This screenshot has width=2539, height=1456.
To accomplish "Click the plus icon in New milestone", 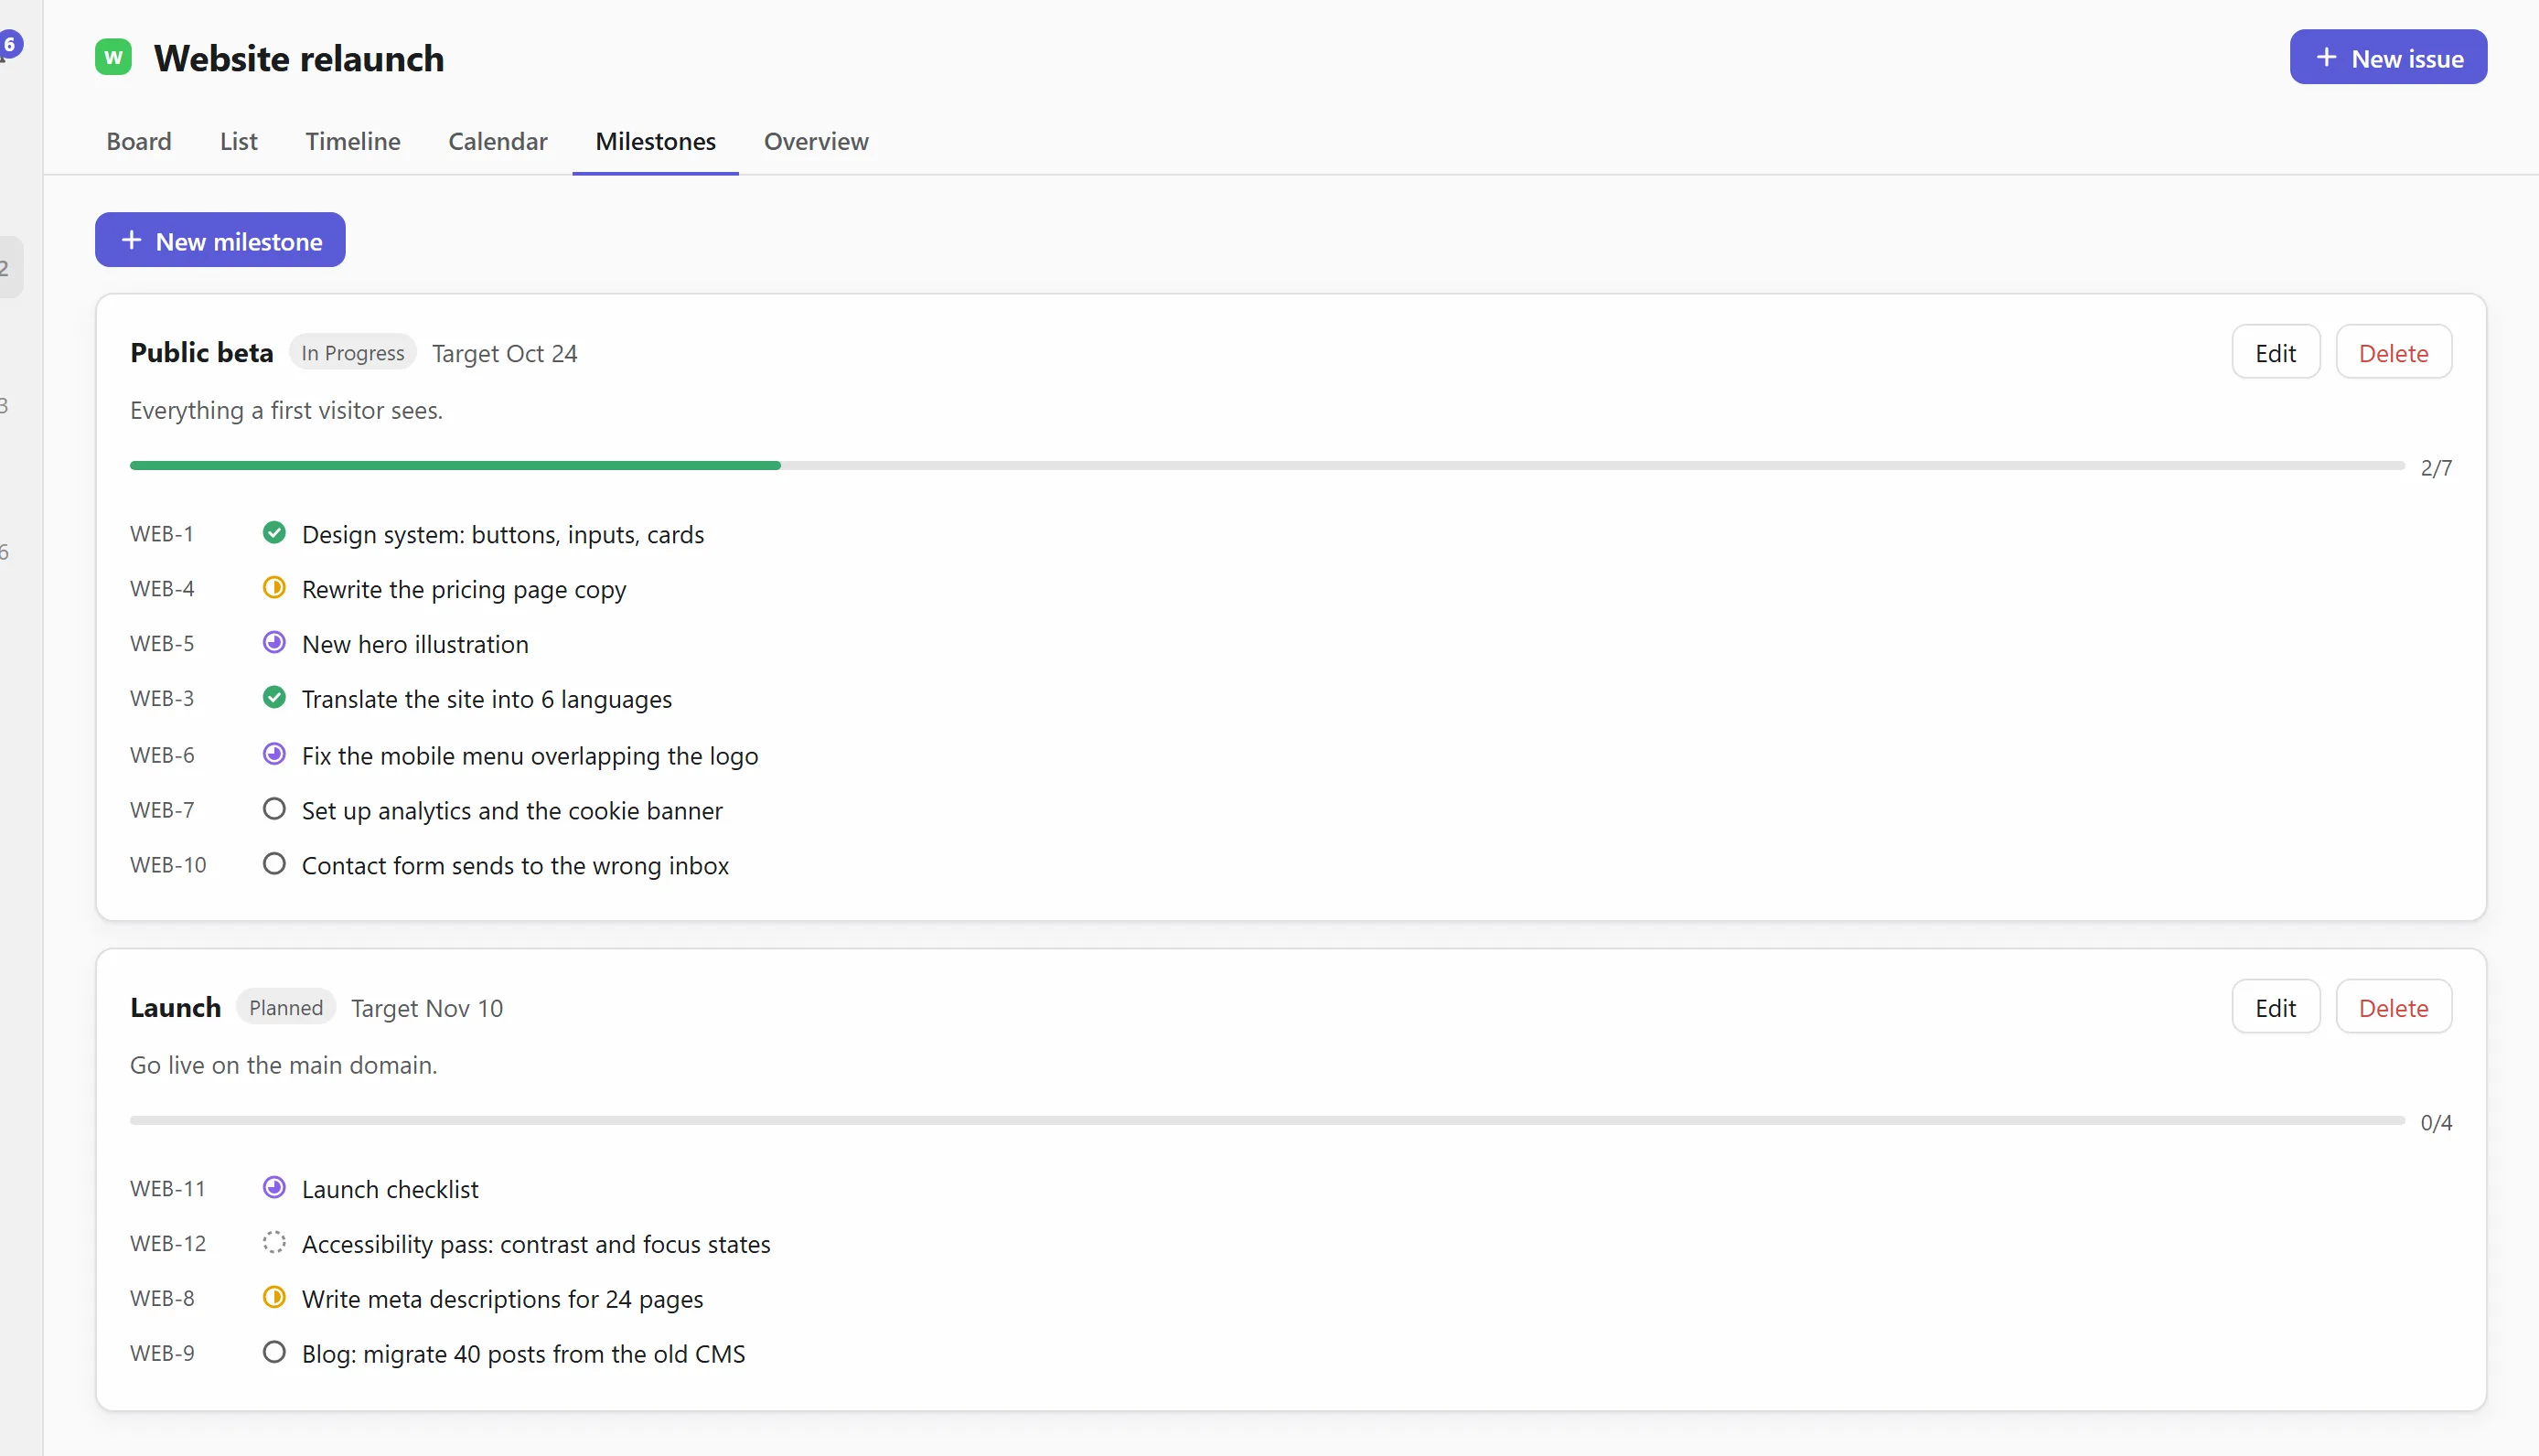I will click(x=131, y=240).
